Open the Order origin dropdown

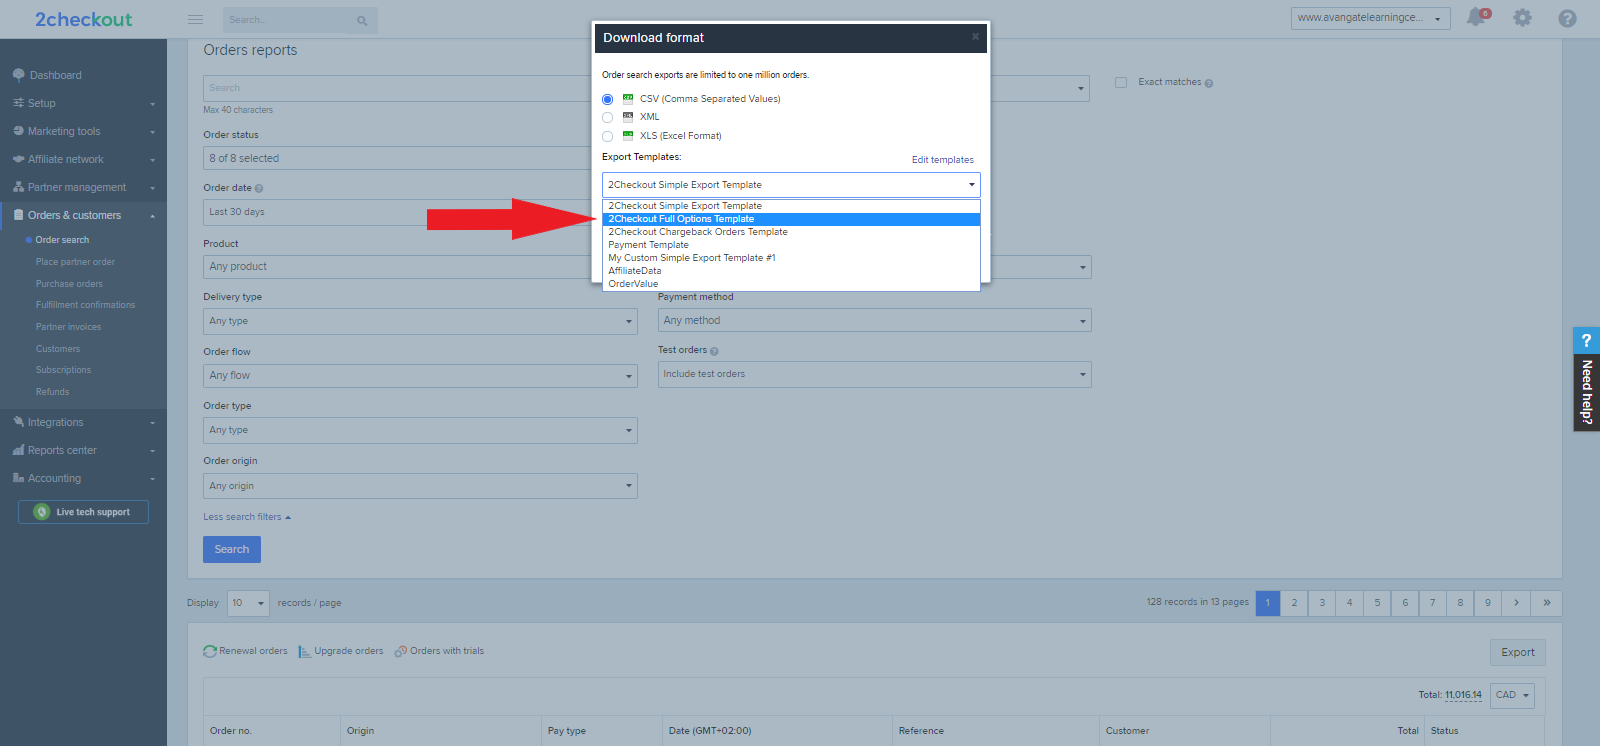click(420, 486)
